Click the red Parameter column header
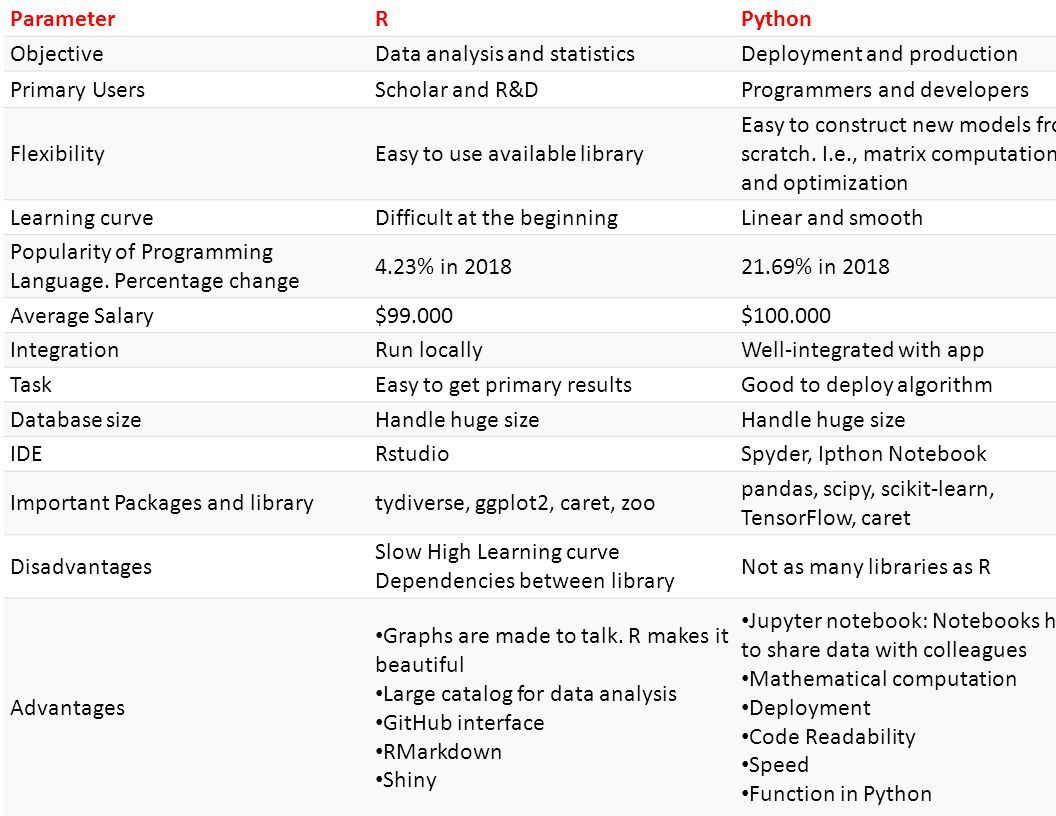 click(x=63, y=19)
